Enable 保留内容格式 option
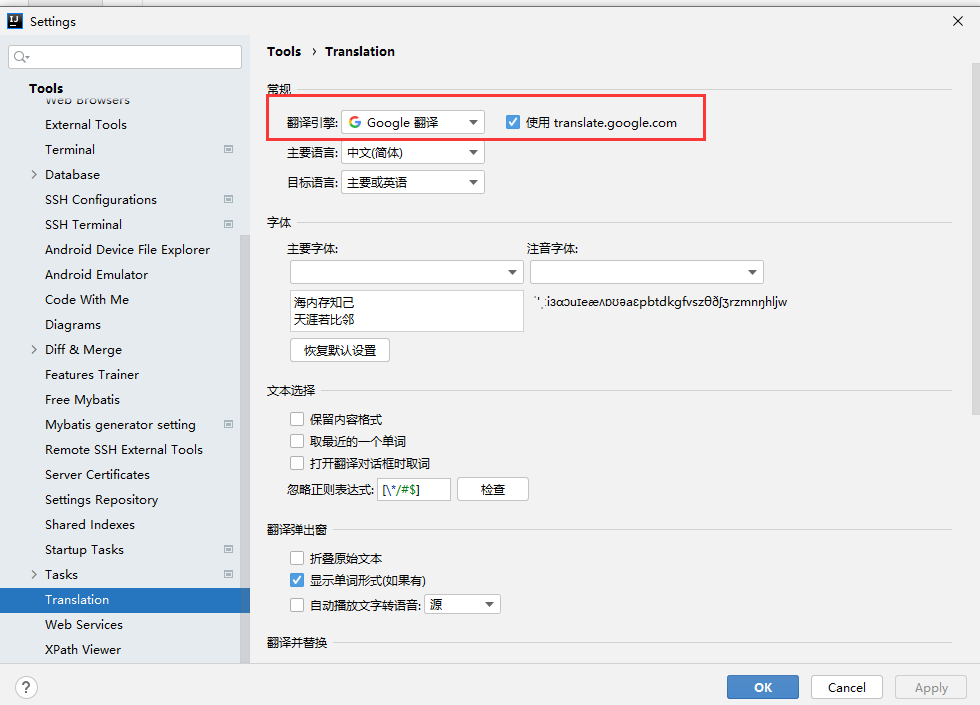This screenshot has height=705, width=980. (297, 419)
